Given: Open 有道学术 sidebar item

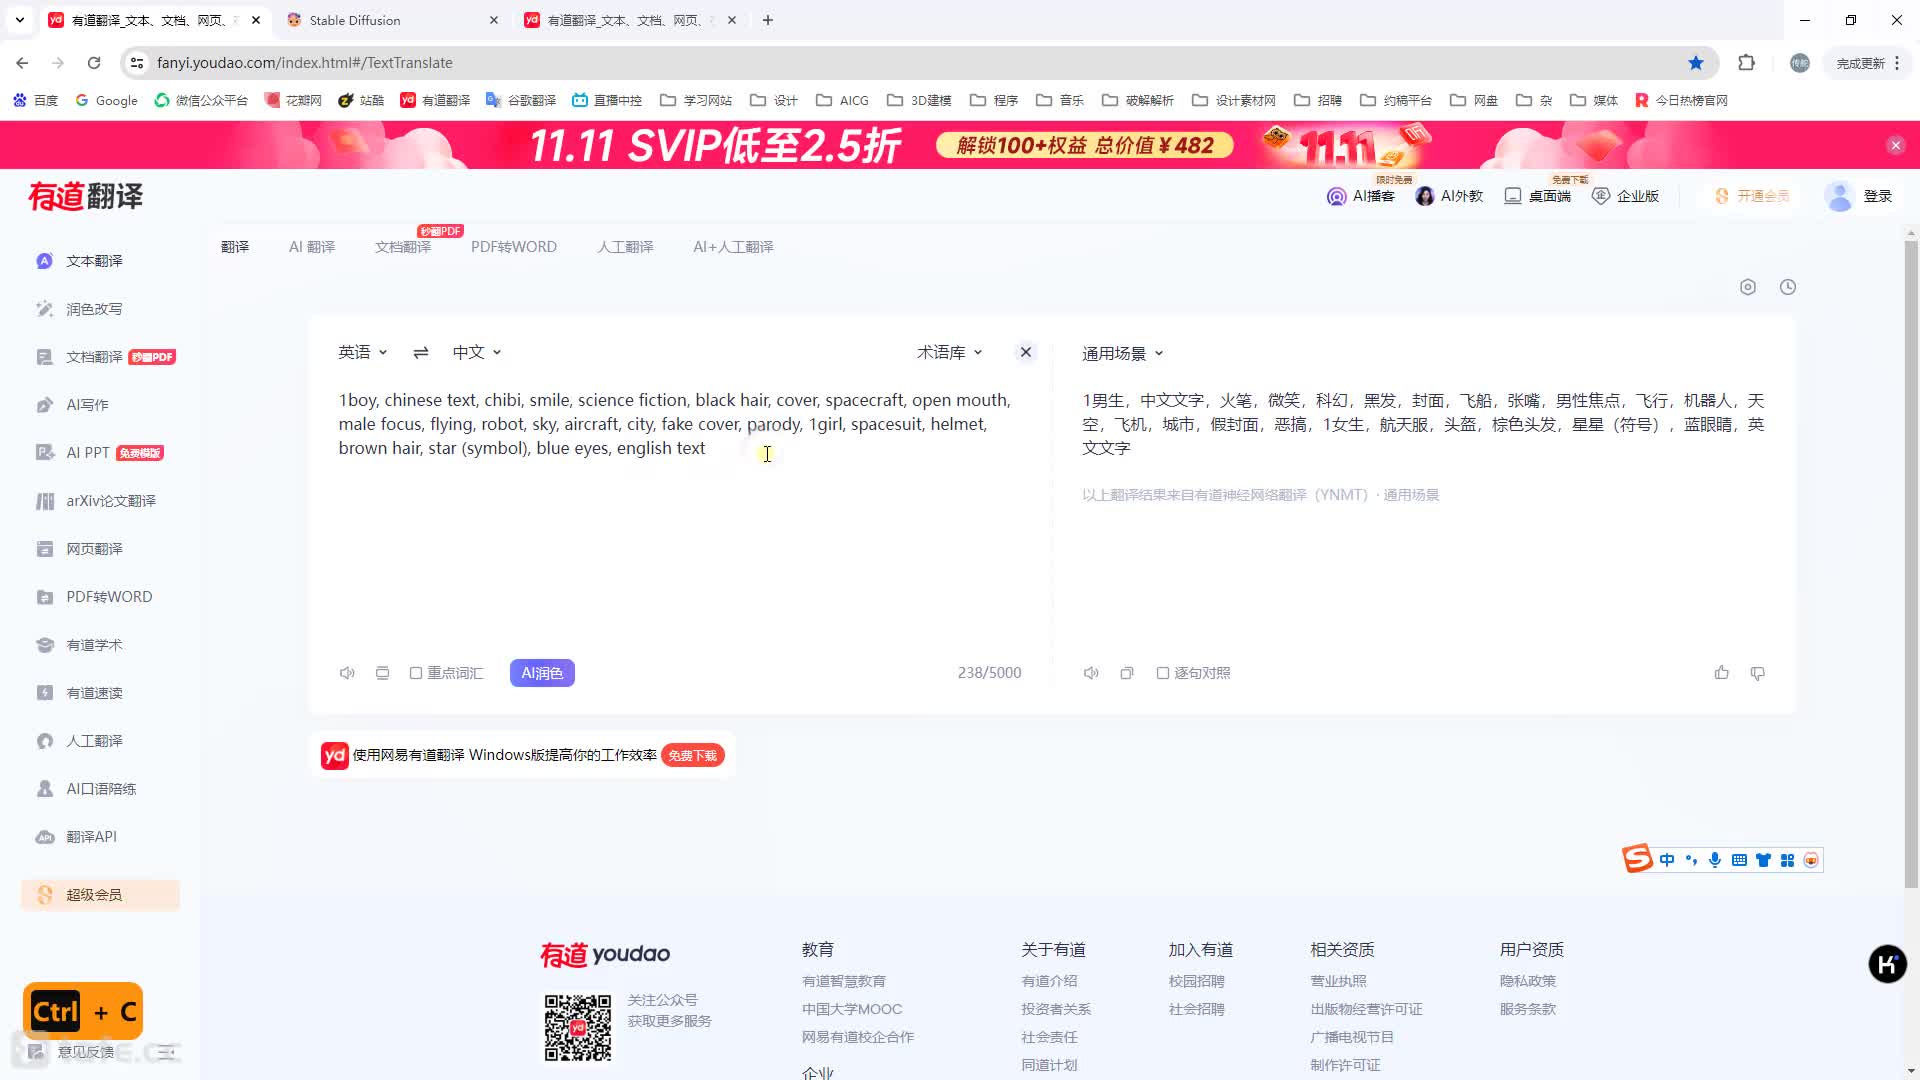Looking at the screenshot, I should tap(94, 645).
